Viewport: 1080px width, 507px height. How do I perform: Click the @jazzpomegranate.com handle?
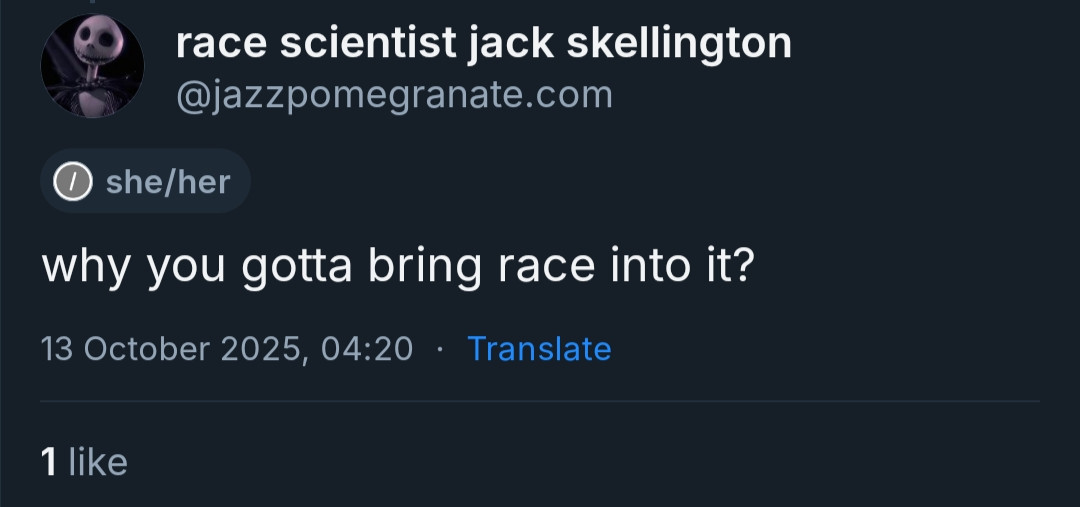394,95
